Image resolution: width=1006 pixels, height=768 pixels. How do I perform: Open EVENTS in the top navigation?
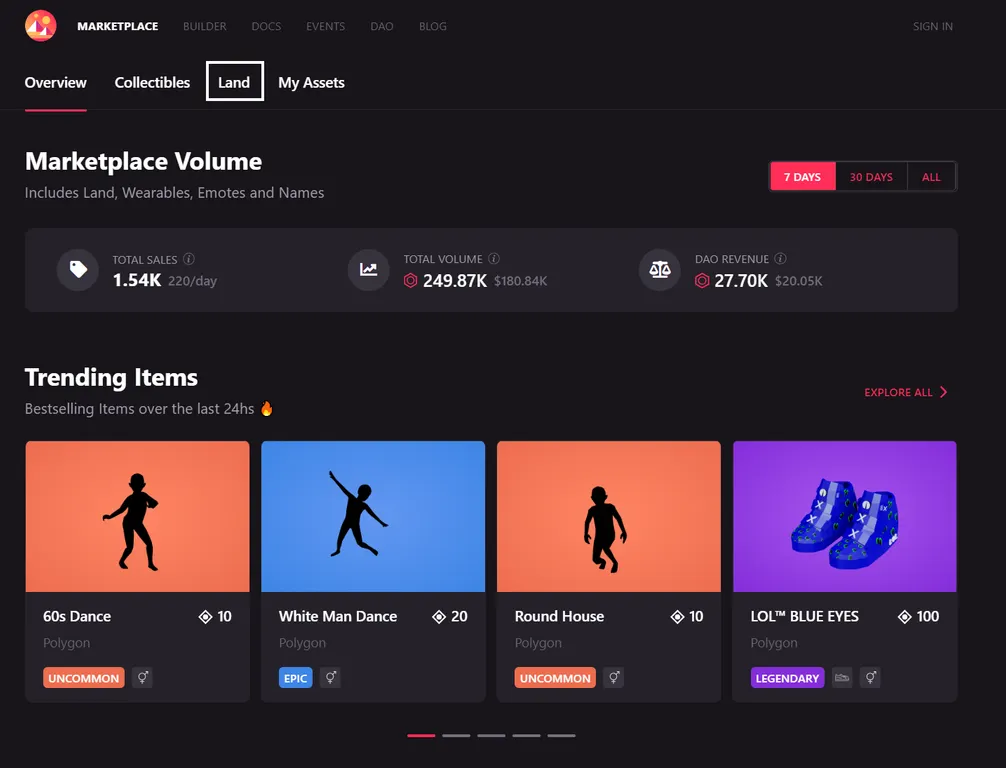click(x=325, y=26)
